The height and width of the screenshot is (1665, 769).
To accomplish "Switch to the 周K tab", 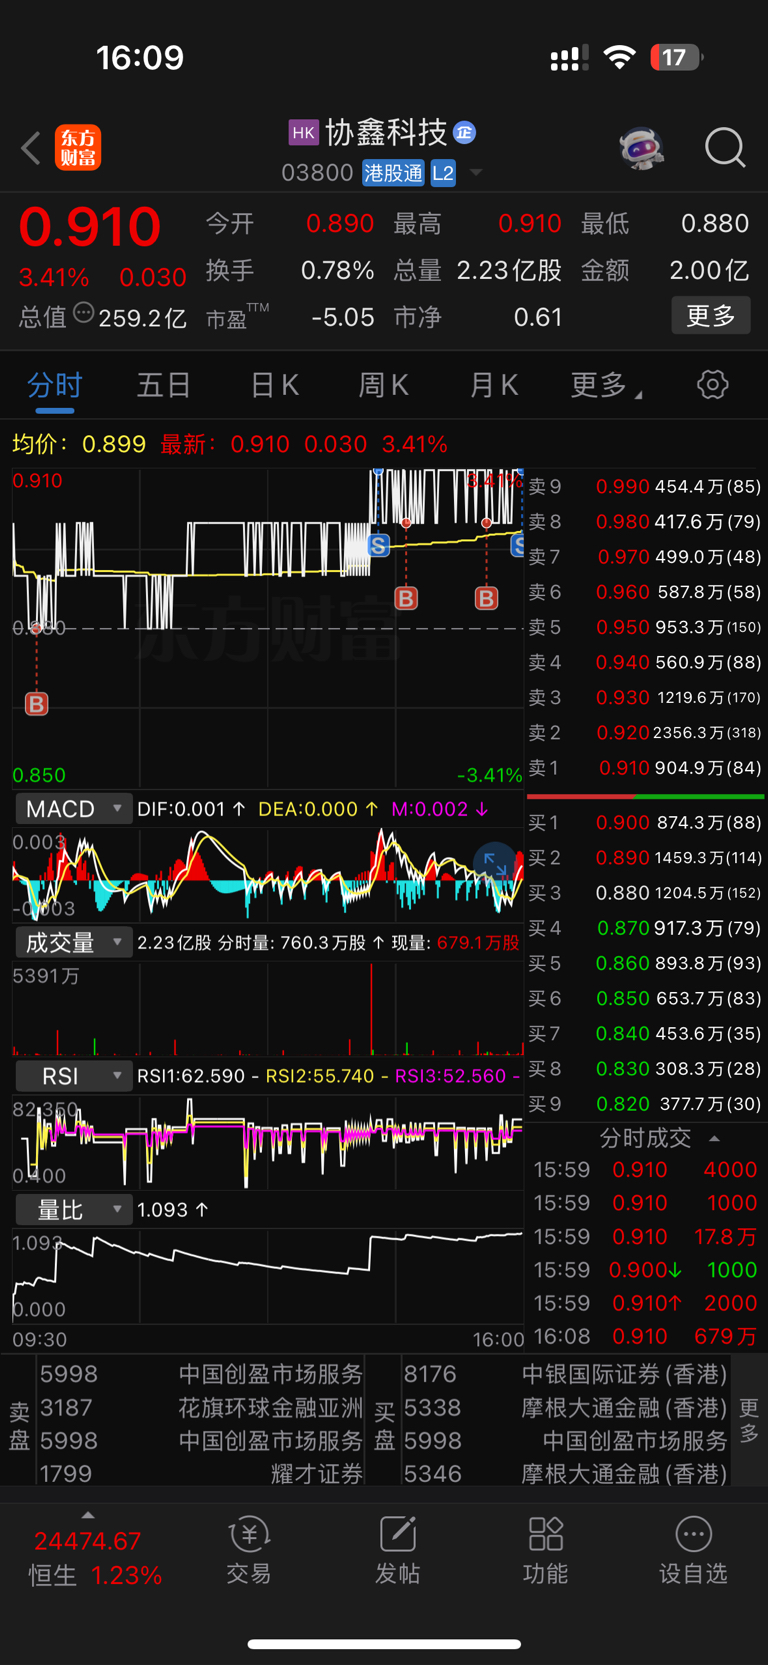I will click(384, 385).
